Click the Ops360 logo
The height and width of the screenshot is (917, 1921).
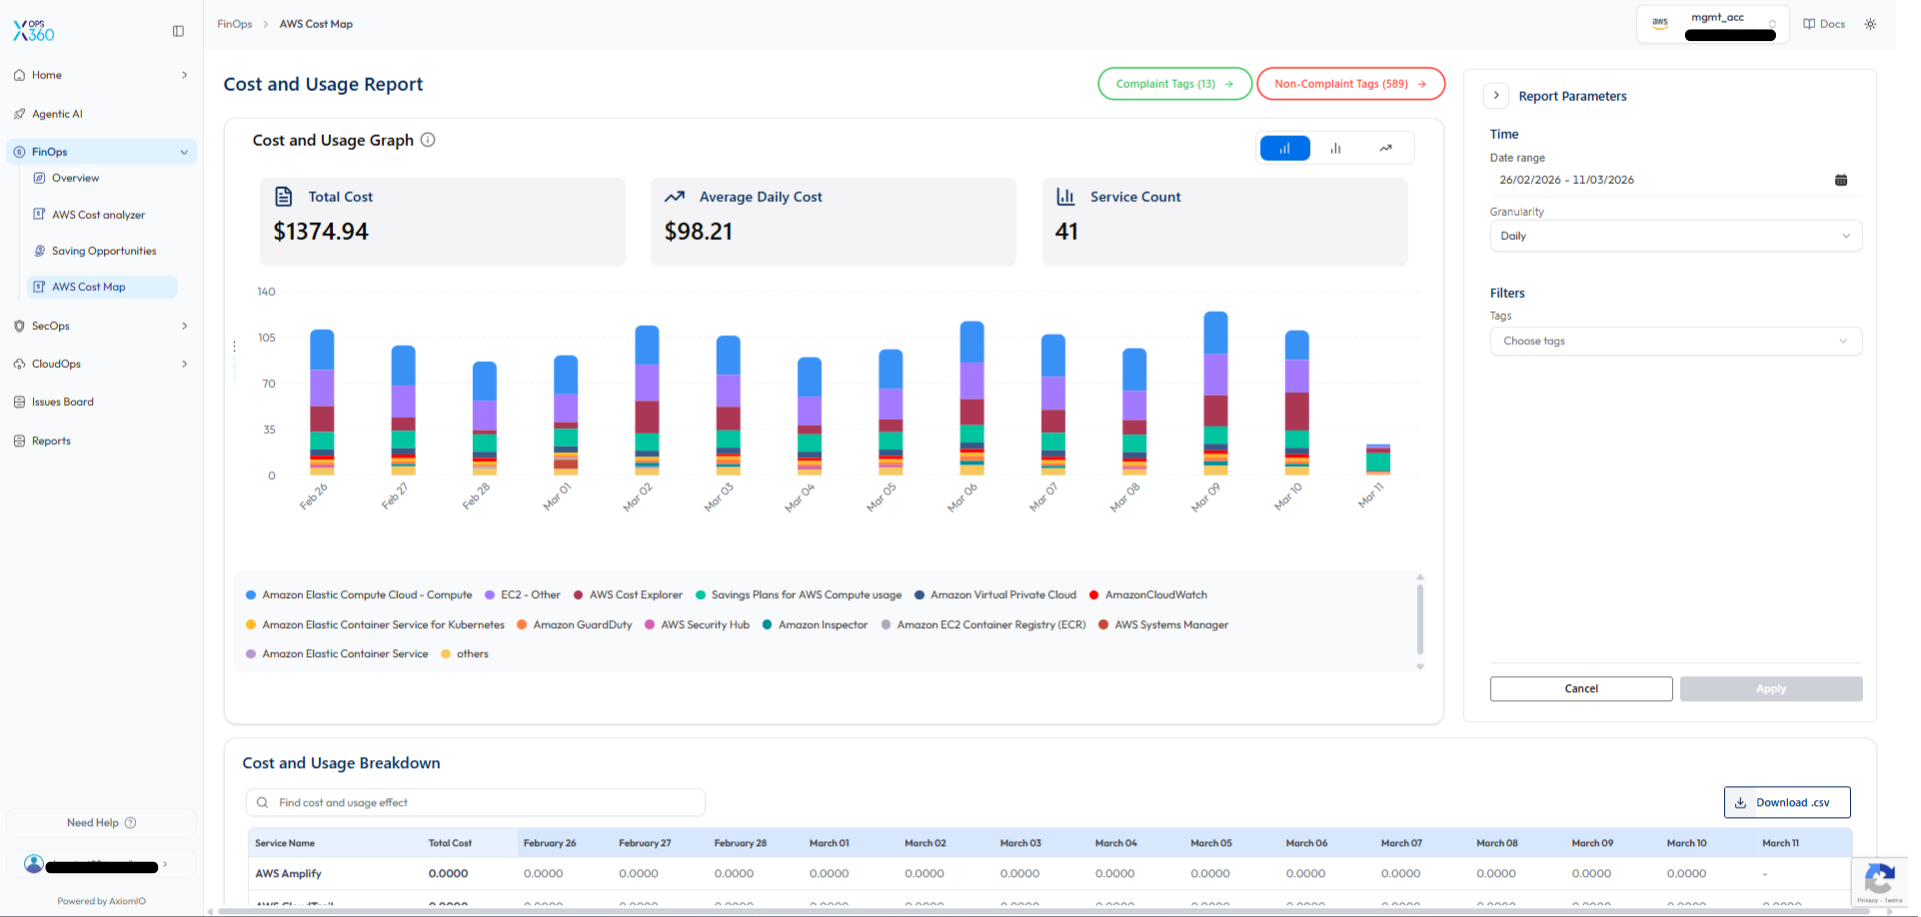click(x=34, y=31)
